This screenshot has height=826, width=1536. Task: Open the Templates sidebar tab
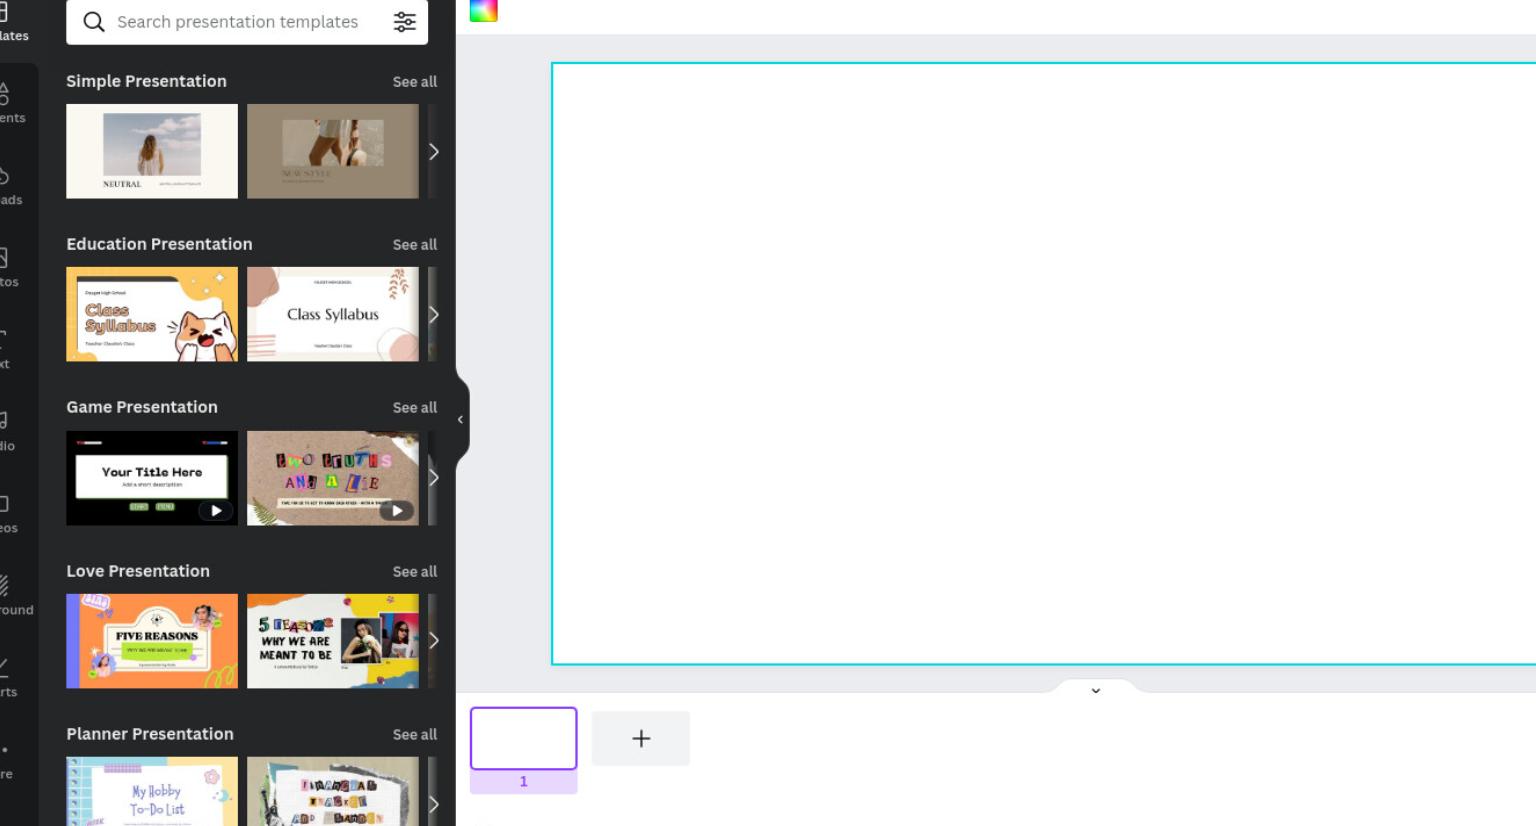coord(14,24)
